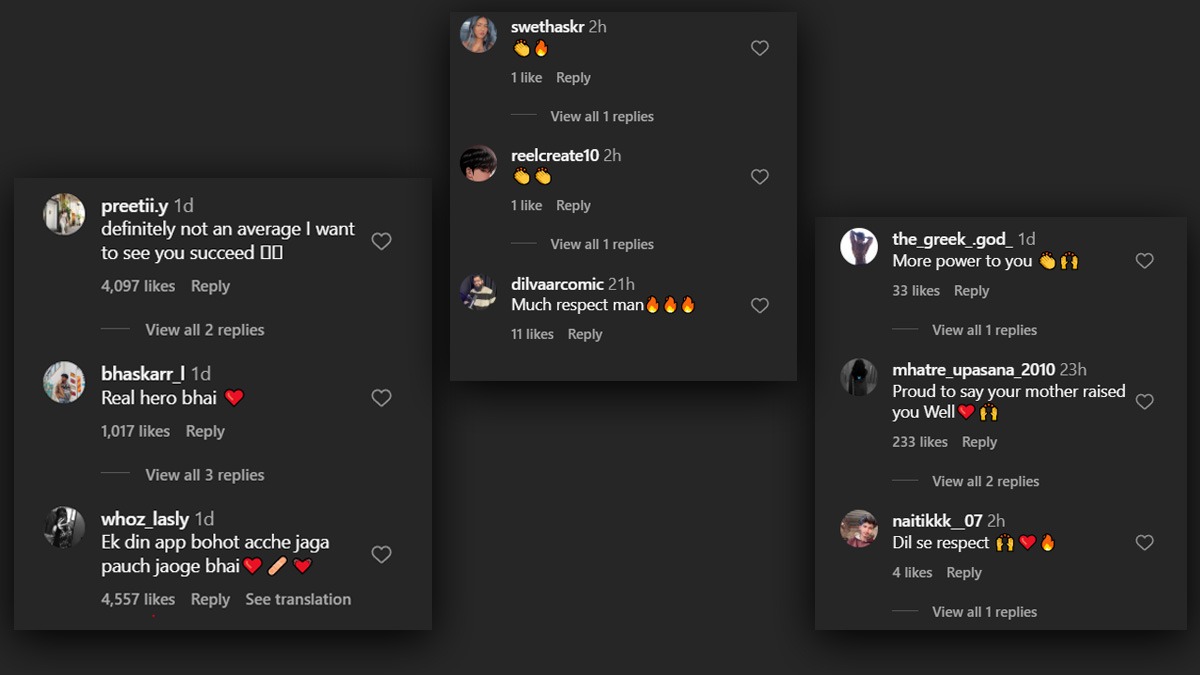Like whoz_lasly's comment
The height and width of the screenshot is (675, 1200).
[381, 554]
